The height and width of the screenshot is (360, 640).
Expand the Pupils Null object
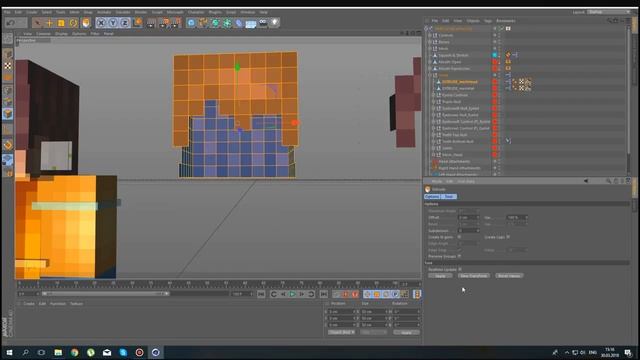[x=433, y=102]
